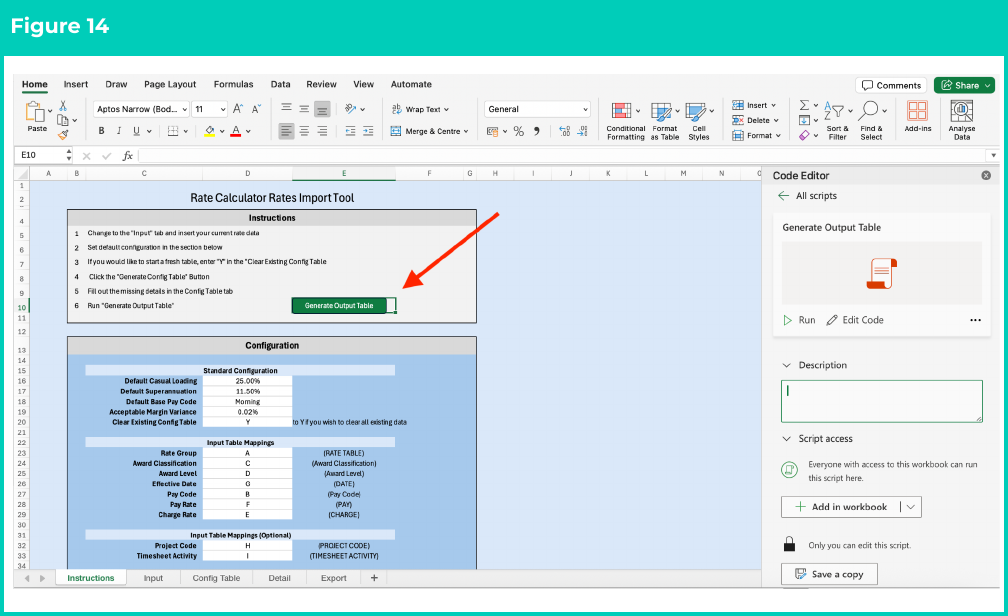Open Sort & Filter
This screenshot has width=1008, height=616.
(838, 121)
